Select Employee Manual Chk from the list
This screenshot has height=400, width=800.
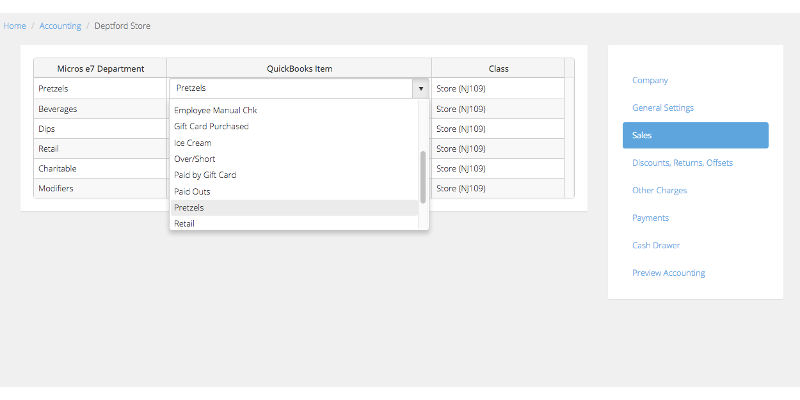point(294,110)
